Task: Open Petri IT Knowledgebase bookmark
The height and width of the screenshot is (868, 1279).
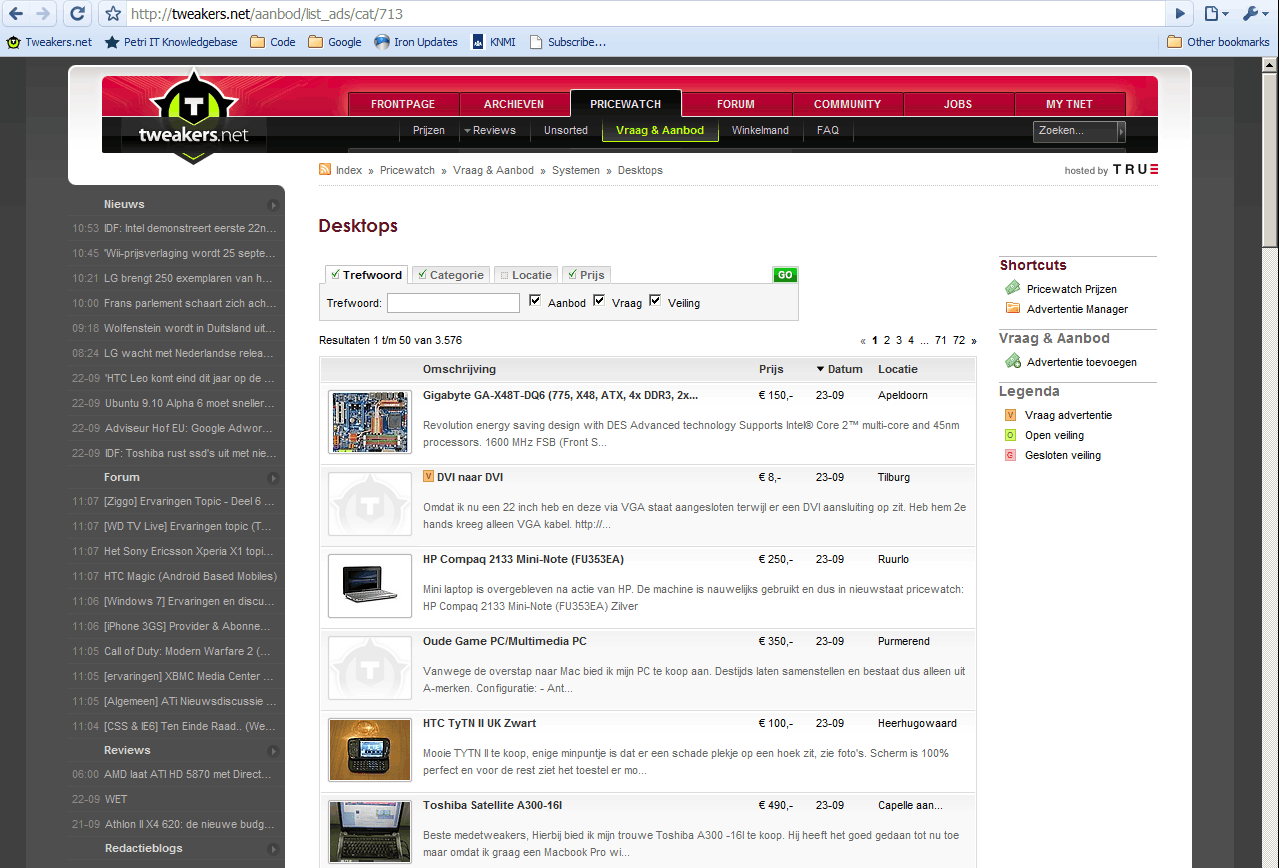Action: (171, 42)
